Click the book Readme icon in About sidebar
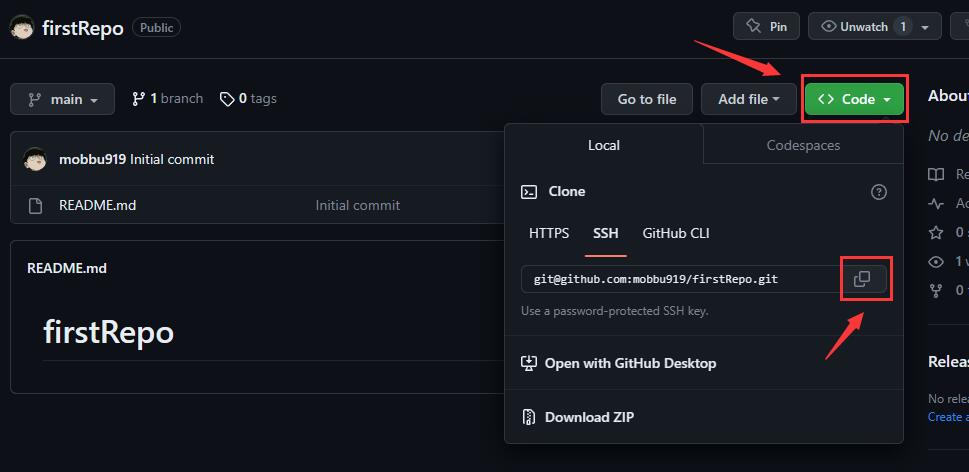Viewport: 969px width, 472px height. (936, 174)
